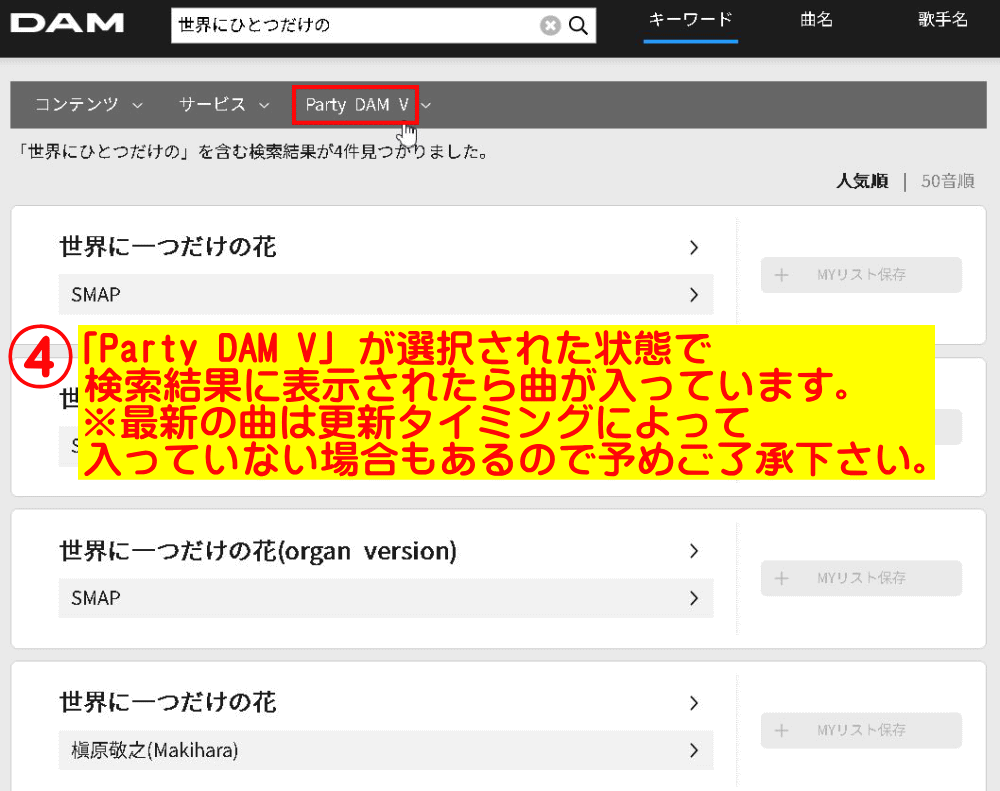The height and width of the screenshot is (791, 1000).
Task: Click chevron in first SMAP artist row
Action: [694, 295]
